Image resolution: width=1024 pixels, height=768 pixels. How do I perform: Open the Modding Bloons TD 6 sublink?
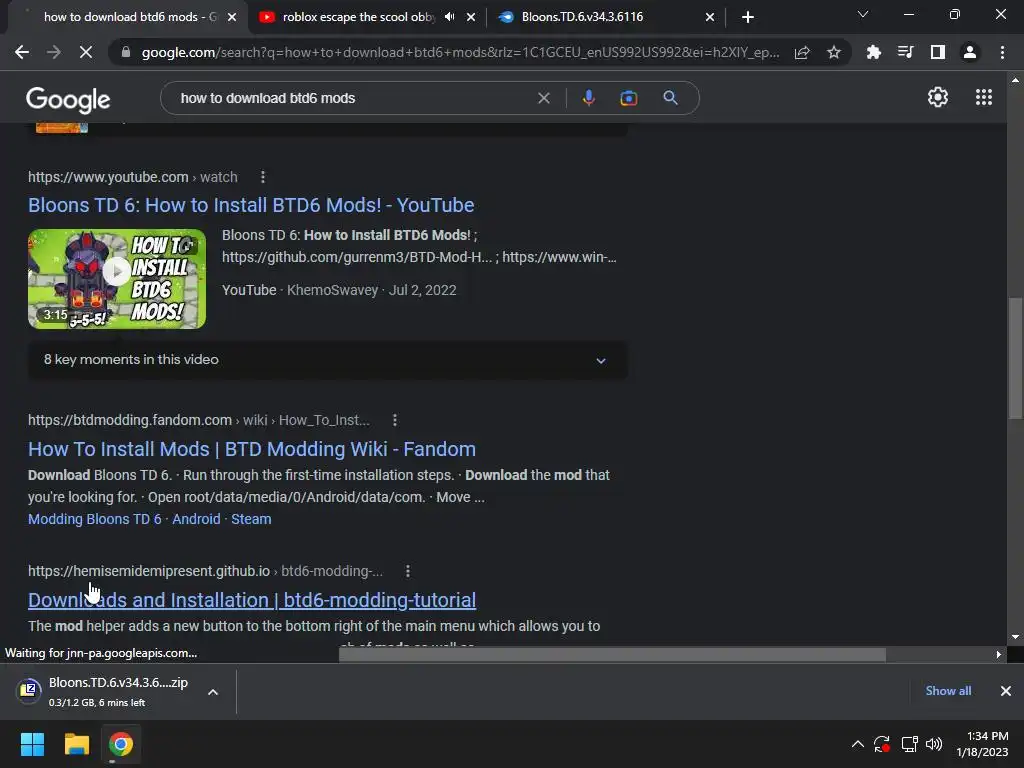point(95,519)
